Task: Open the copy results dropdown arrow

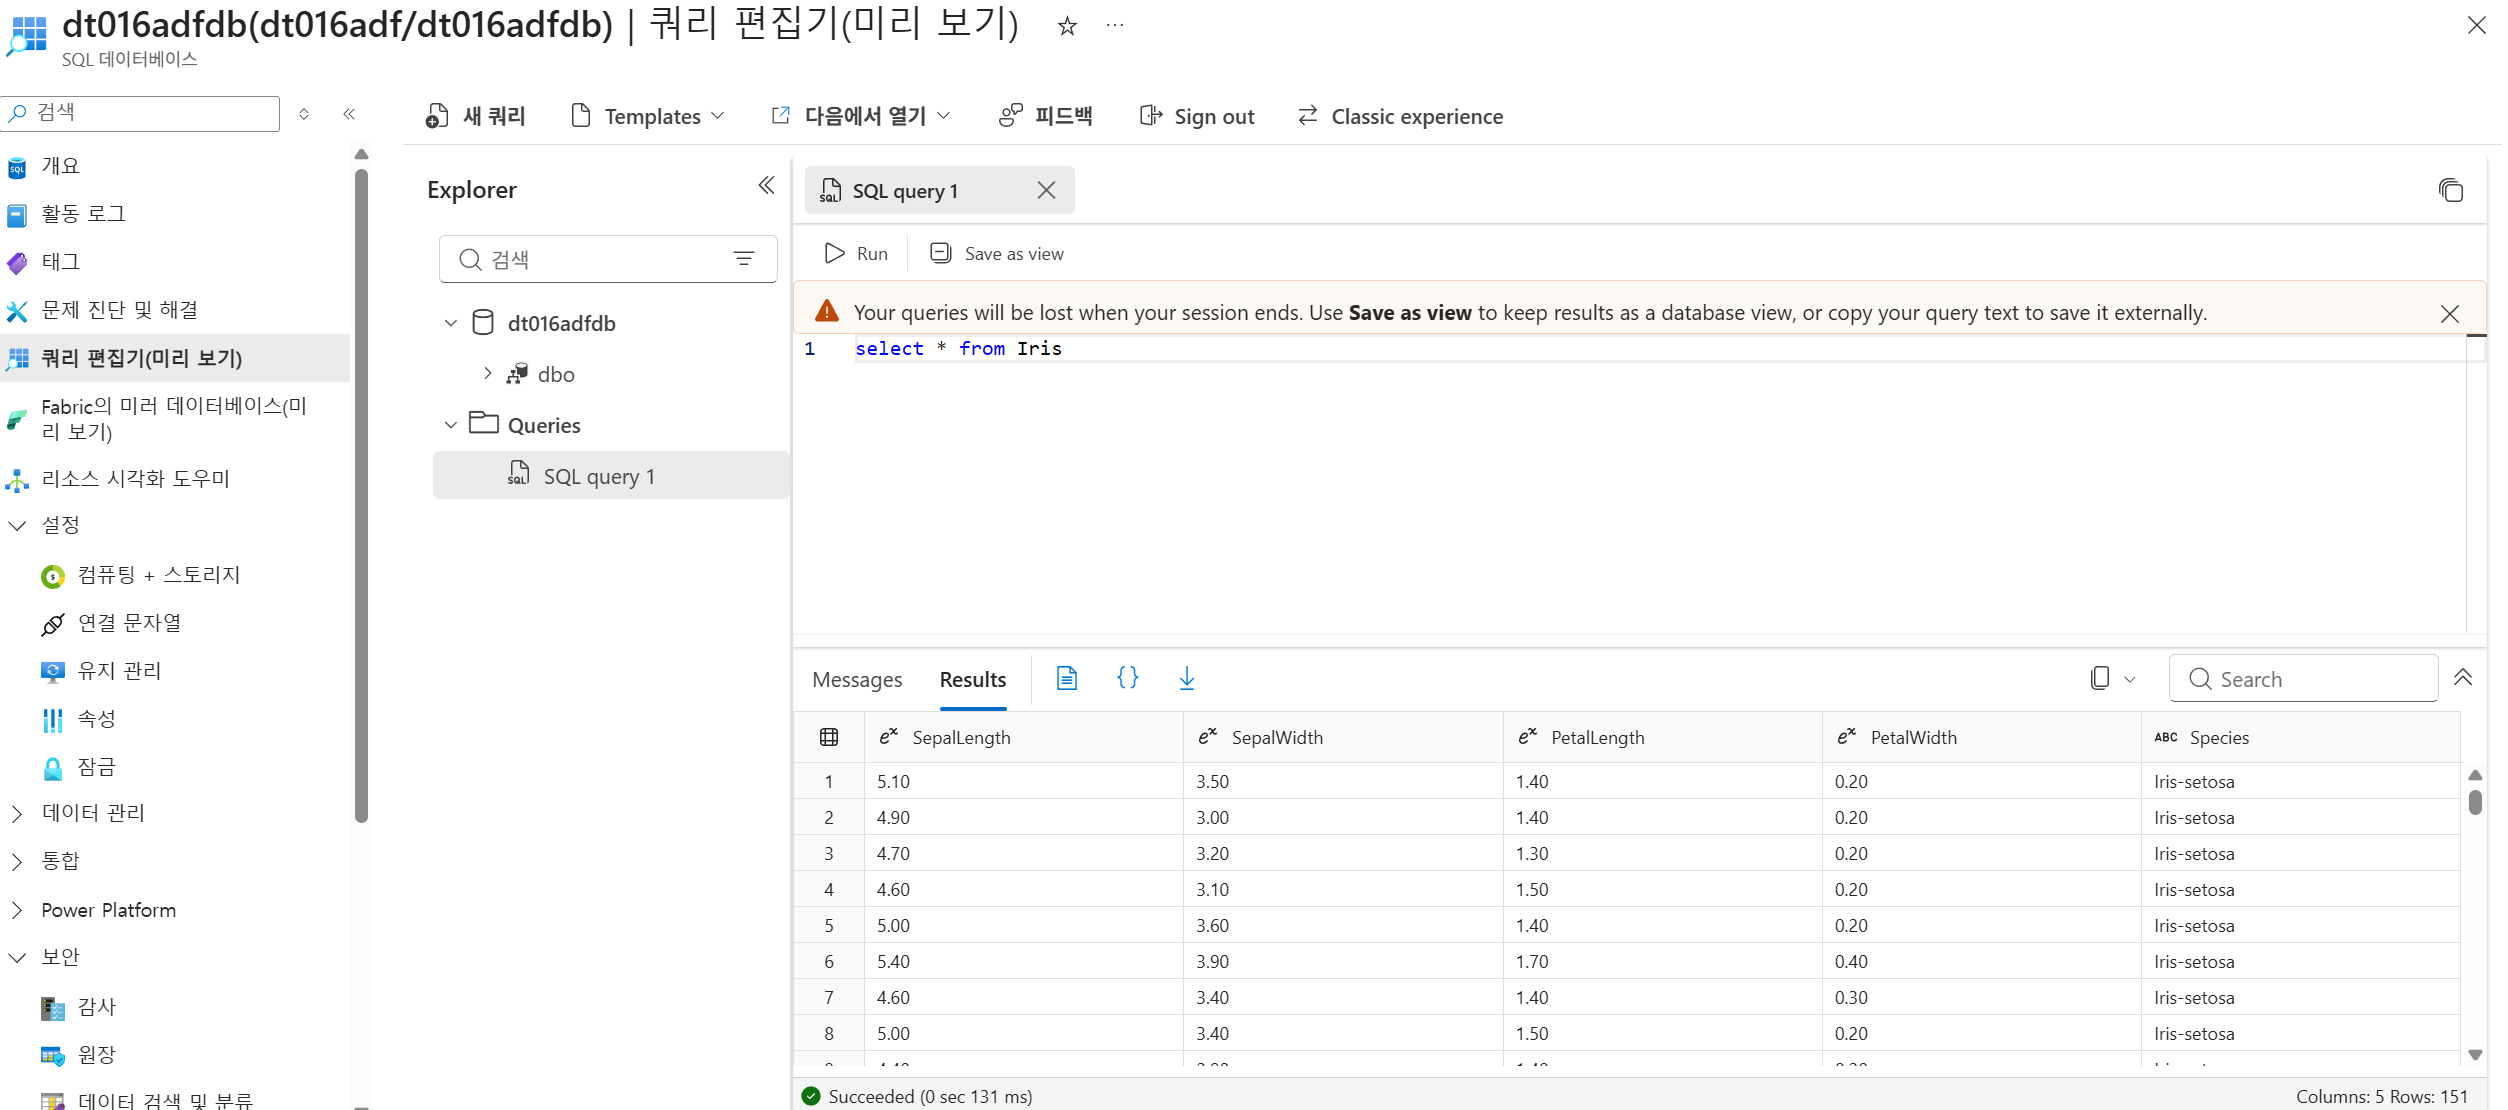Action: [x=2130, y=680]
